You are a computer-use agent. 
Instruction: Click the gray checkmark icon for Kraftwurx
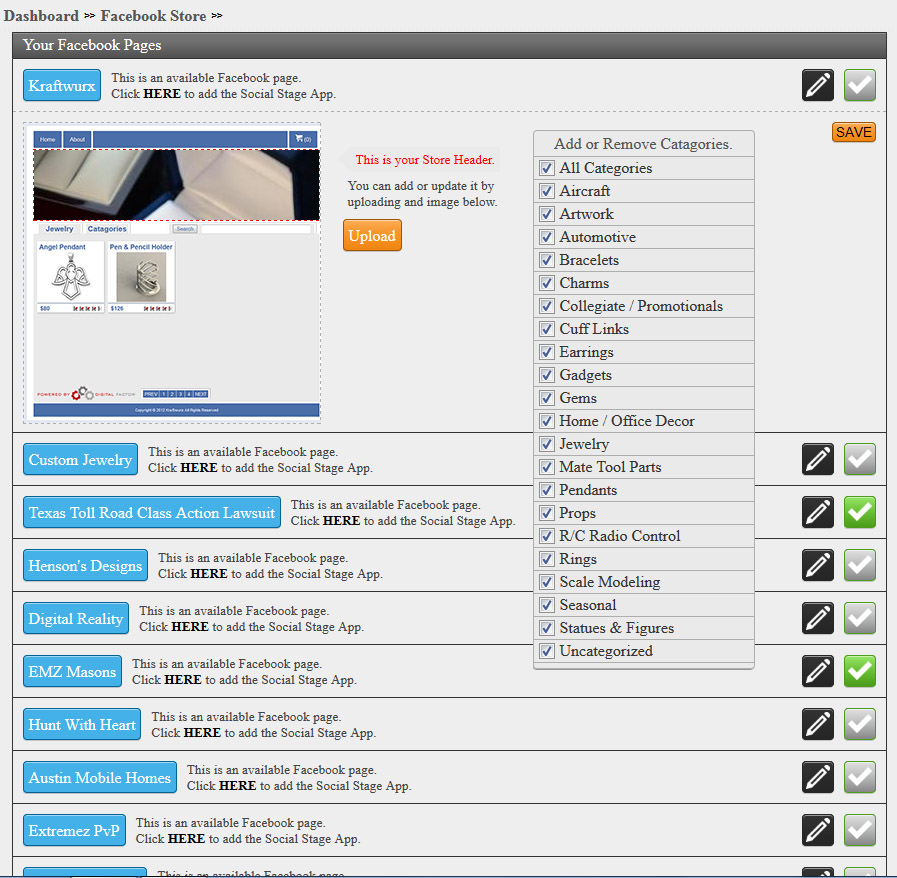tap(860, 86)
